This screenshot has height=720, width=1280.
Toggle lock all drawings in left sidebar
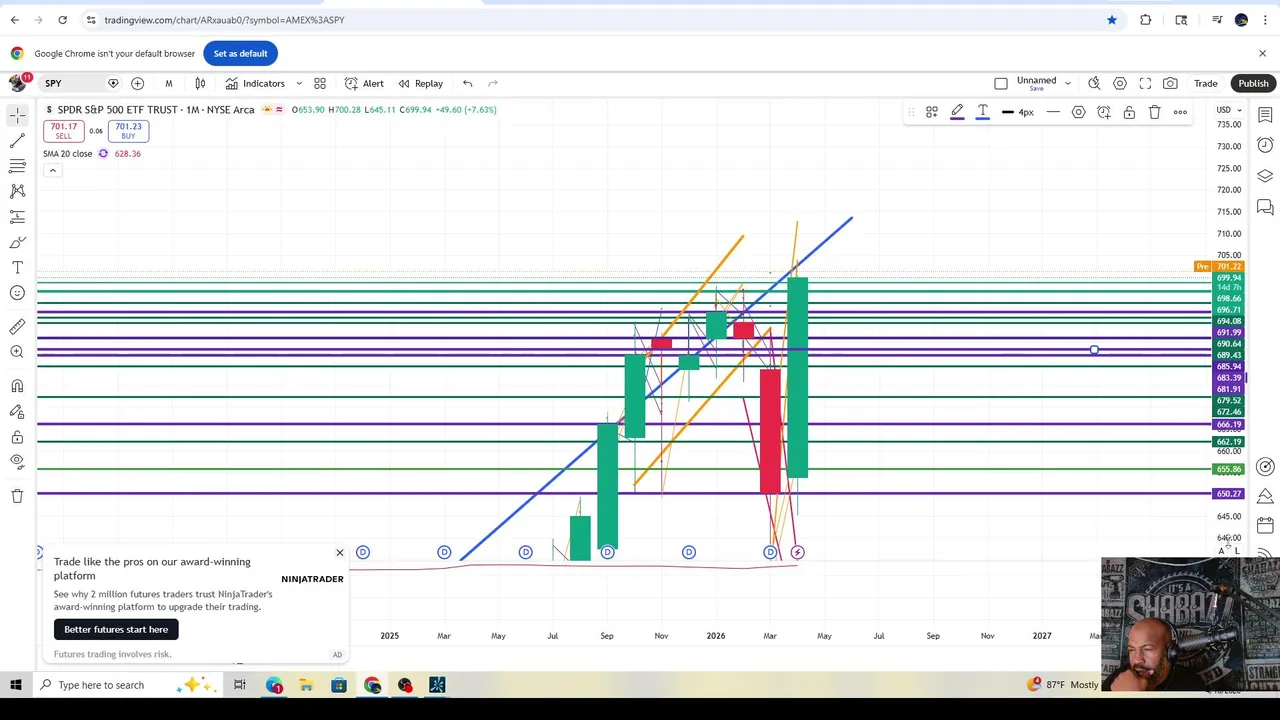(17, 437)
